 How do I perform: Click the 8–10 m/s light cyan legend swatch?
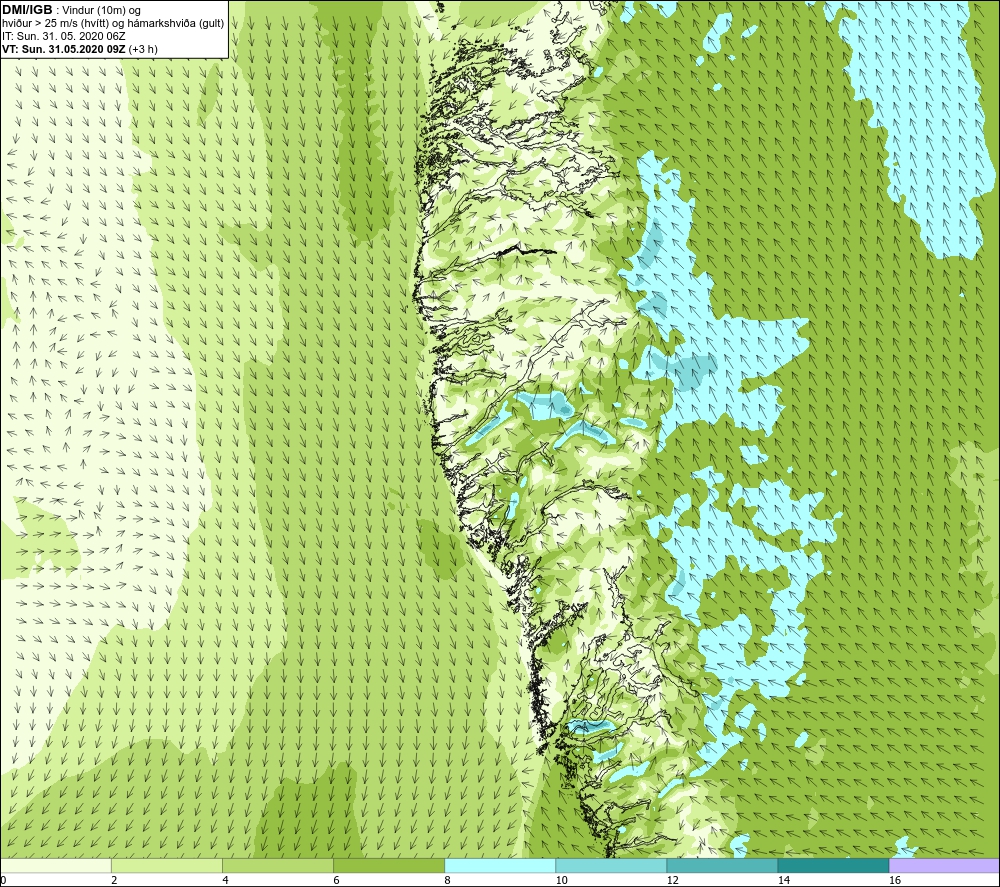(x=500, y=865)
